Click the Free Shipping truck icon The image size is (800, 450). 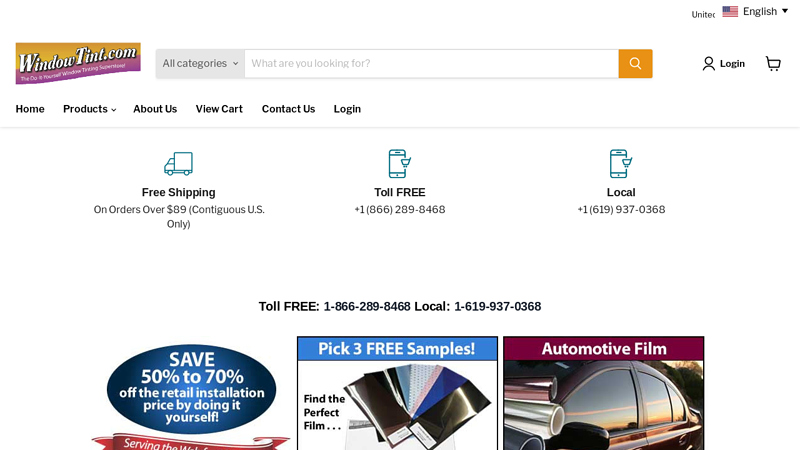(179, 164)
